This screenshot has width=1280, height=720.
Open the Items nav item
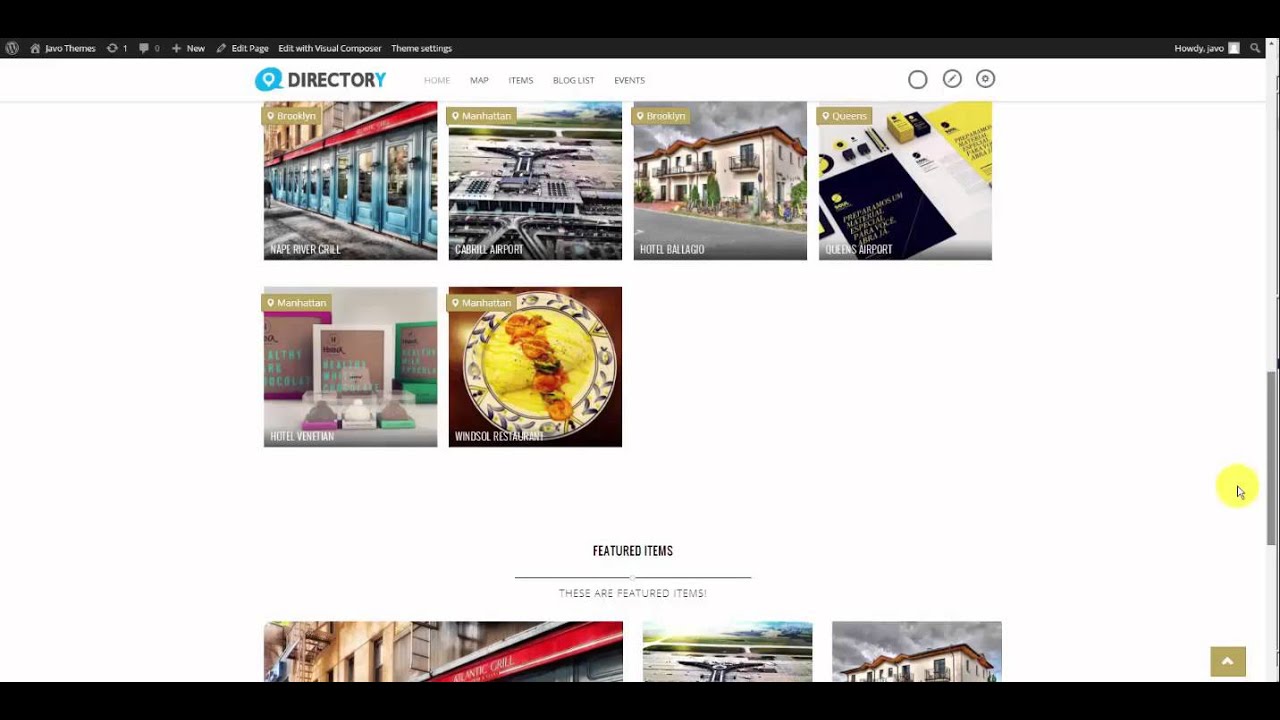tap(521, 80)
